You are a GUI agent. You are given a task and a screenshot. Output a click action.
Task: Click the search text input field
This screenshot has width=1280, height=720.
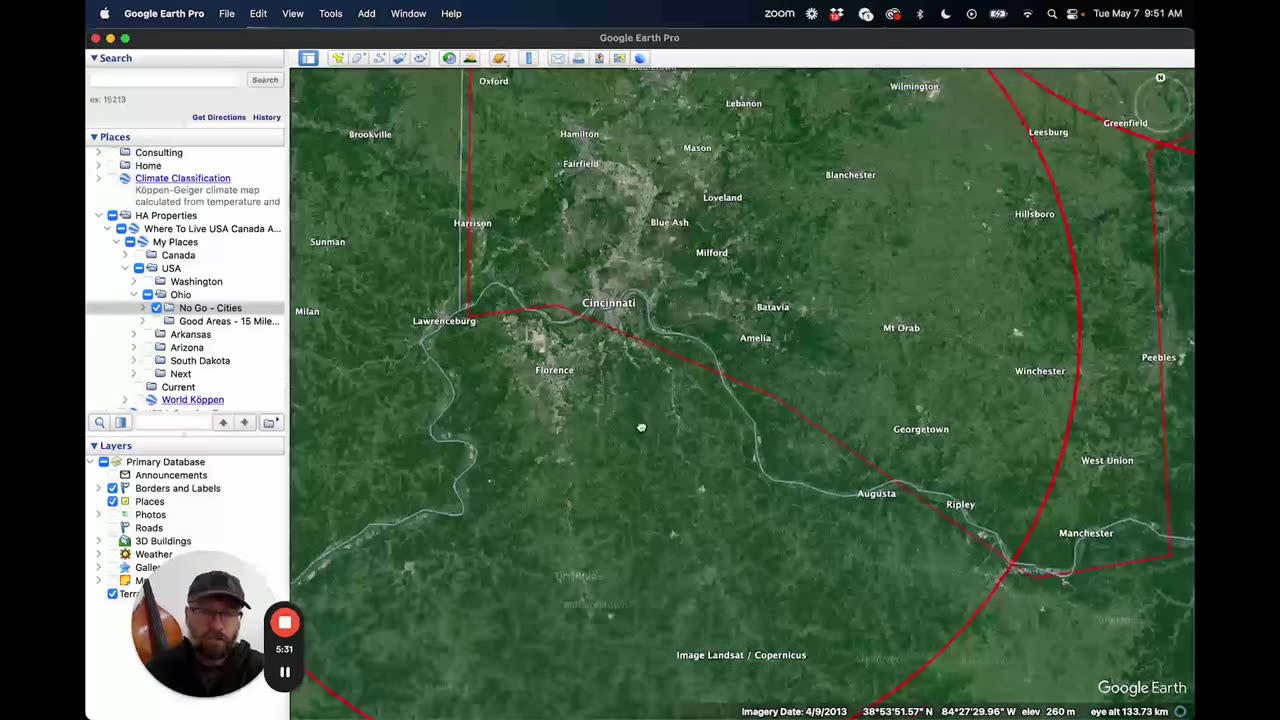pyautogui.click(x=166, y=80)
